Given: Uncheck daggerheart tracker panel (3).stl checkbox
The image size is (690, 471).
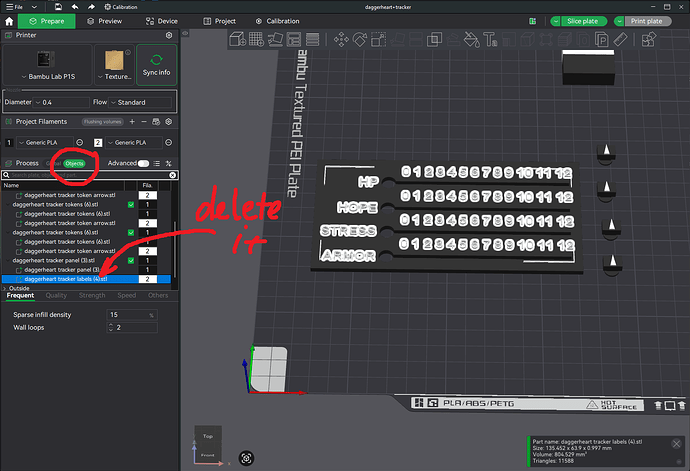Looking at the screenshot, I should [x=131, y=261].
